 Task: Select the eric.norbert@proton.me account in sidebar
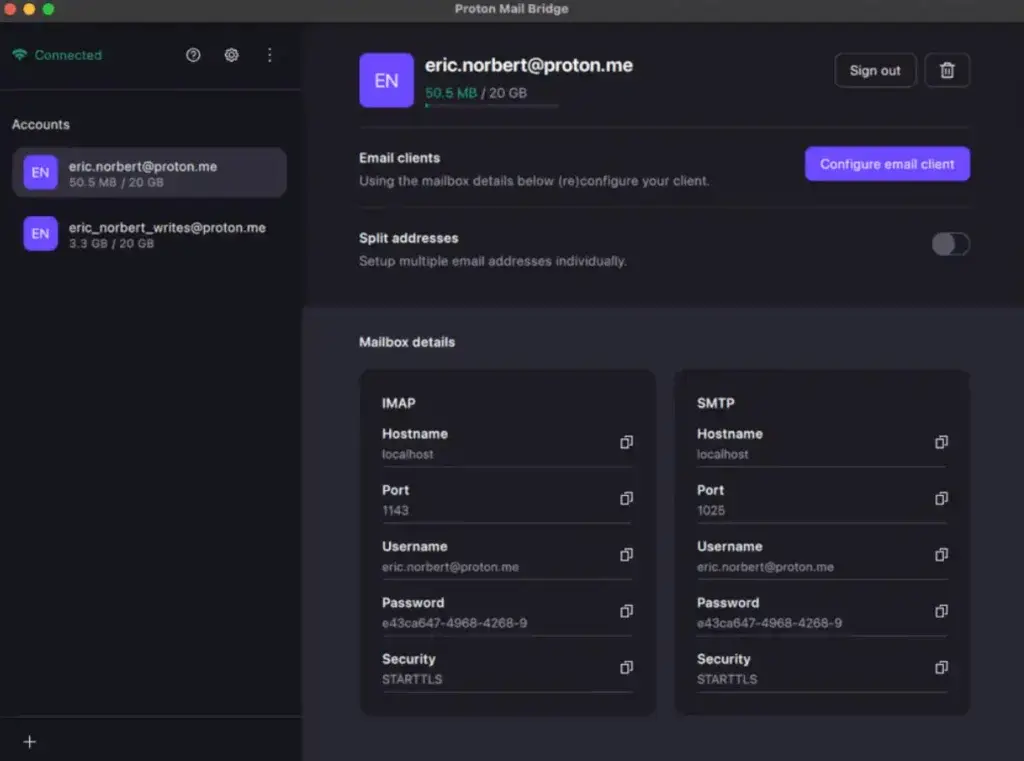[x=149, y=172]
